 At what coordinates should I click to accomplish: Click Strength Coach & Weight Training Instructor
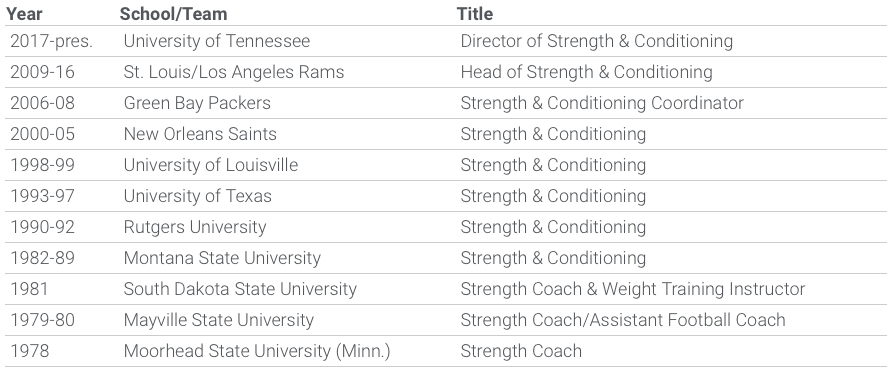(633, 289)
